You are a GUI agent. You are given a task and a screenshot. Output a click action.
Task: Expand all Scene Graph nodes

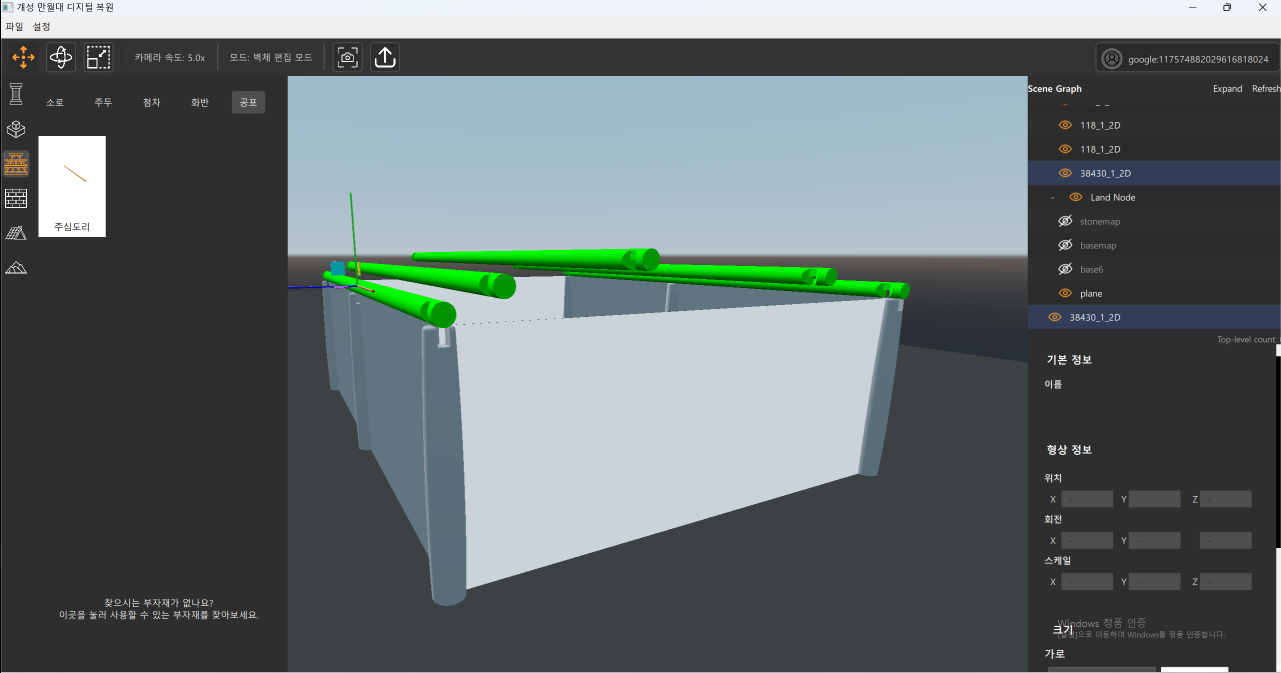tap(1227, 89)
